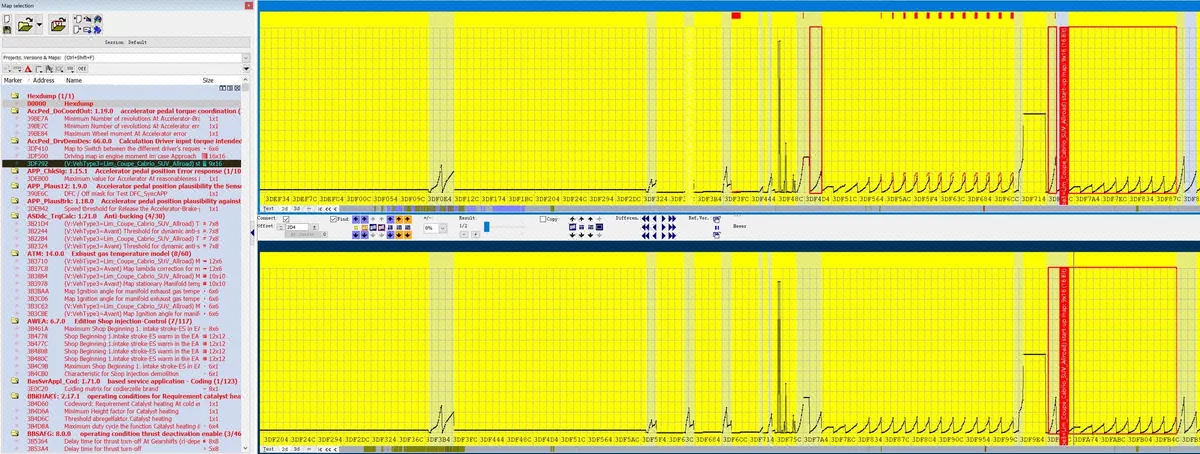Open the filter options dropdown arrow at right of filter bar
Screen dimensions: 1200x454
[x=245, y=69]
